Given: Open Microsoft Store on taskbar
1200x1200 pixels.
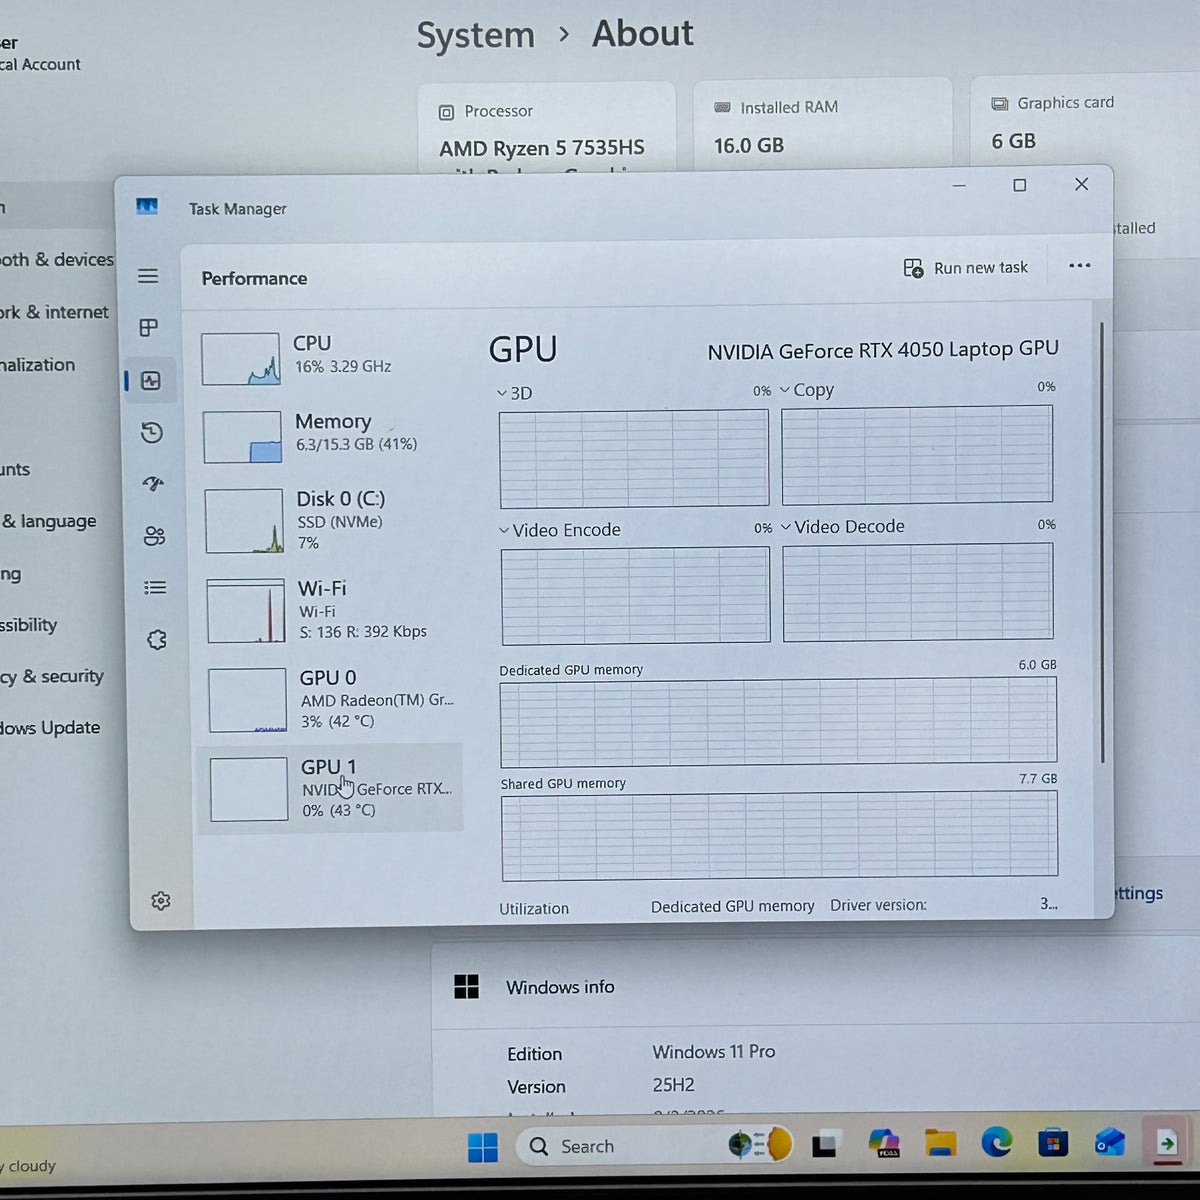Looking at the screenshot, I should click(1053, 1141).
